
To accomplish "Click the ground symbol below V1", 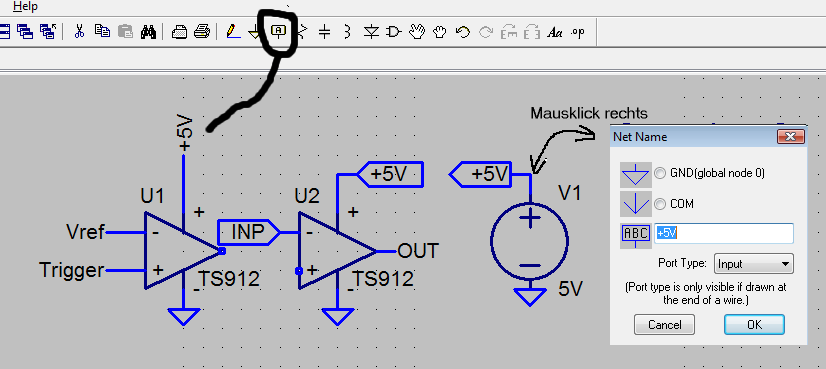I will (x=530, y=297).
